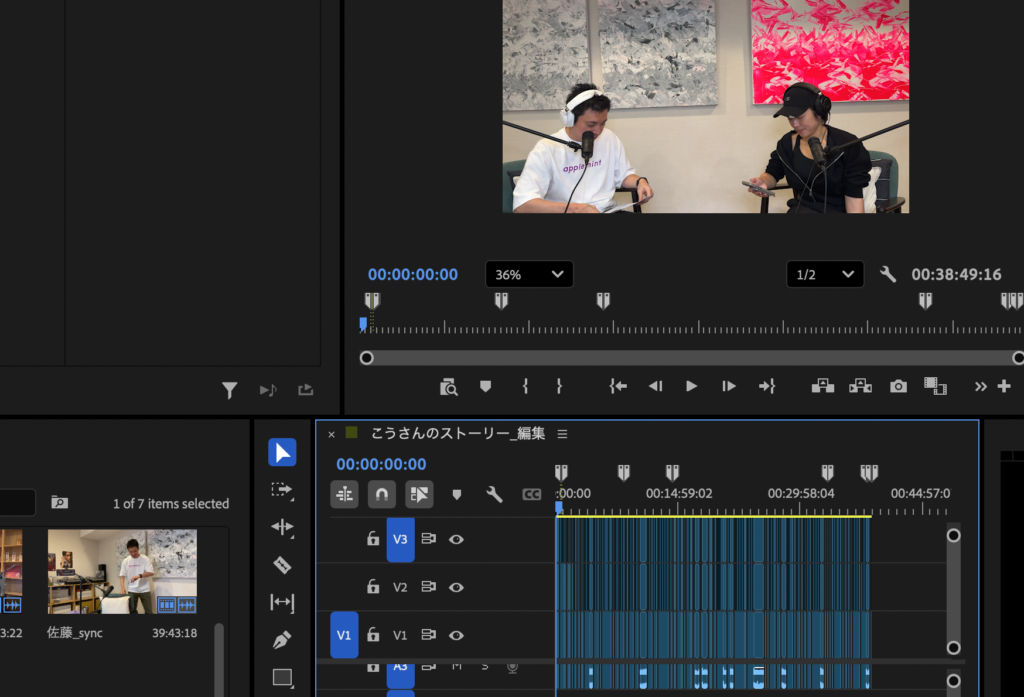
Task: Toggle Snap in Timeline magnet button
Action: (x=381, y=494)
